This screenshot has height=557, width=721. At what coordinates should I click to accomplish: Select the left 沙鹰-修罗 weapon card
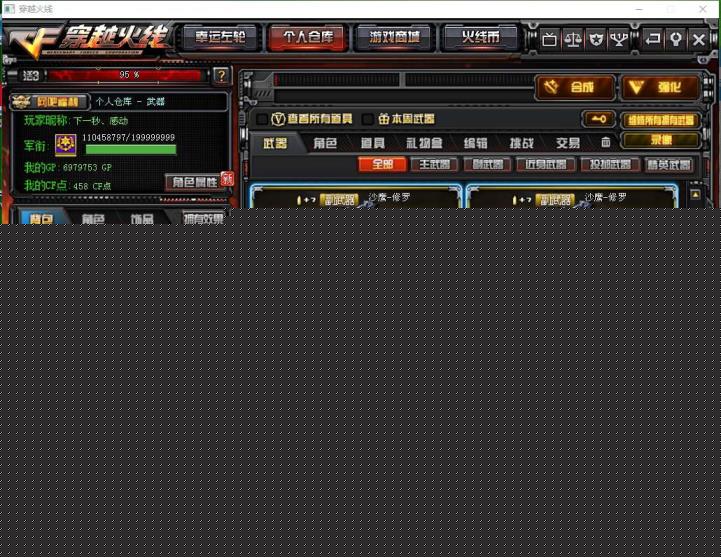click(355, 197)
